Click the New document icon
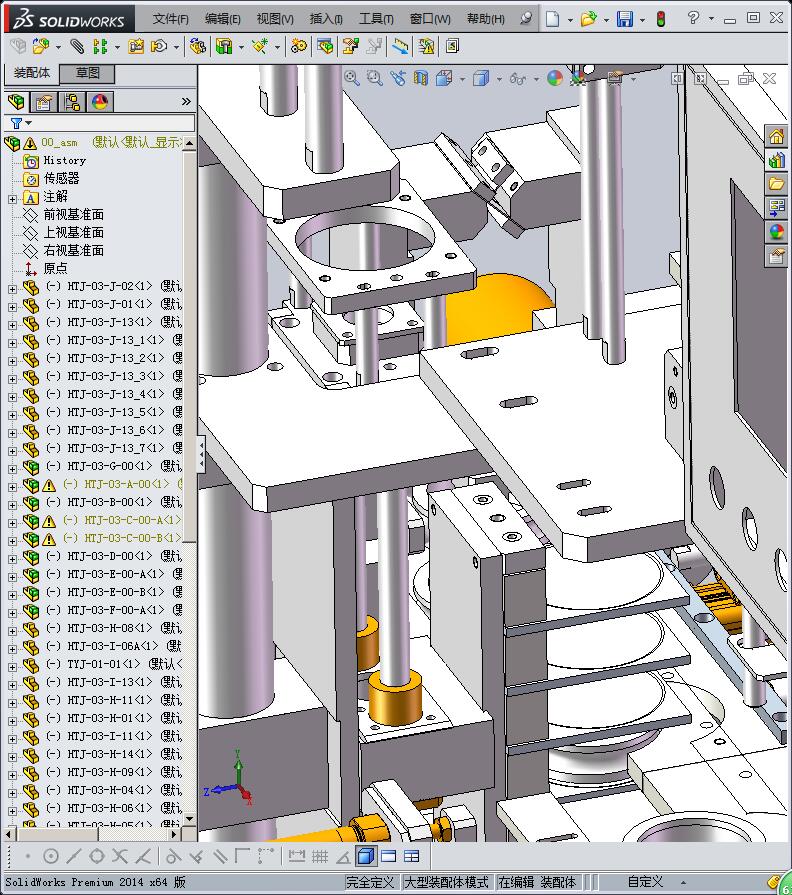The width and height of the screenshot is (792, 895). coord(552,19)
